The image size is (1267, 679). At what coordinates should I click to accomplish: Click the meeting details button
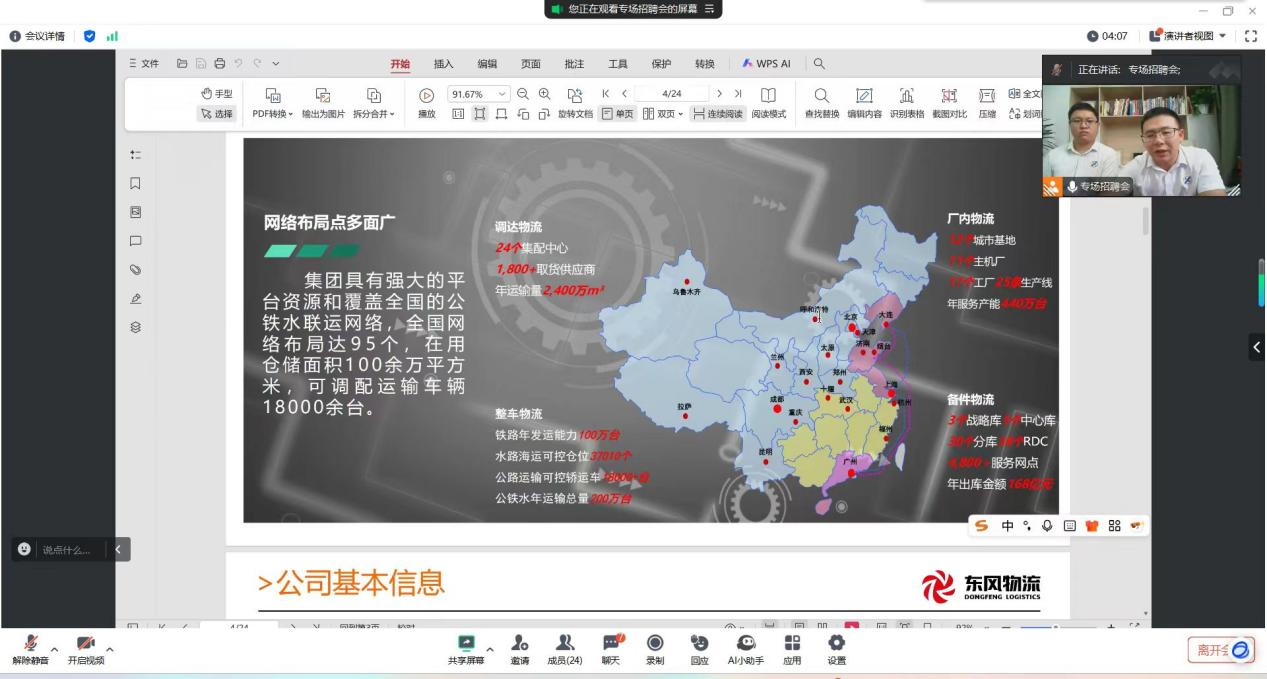pos(37,37)
